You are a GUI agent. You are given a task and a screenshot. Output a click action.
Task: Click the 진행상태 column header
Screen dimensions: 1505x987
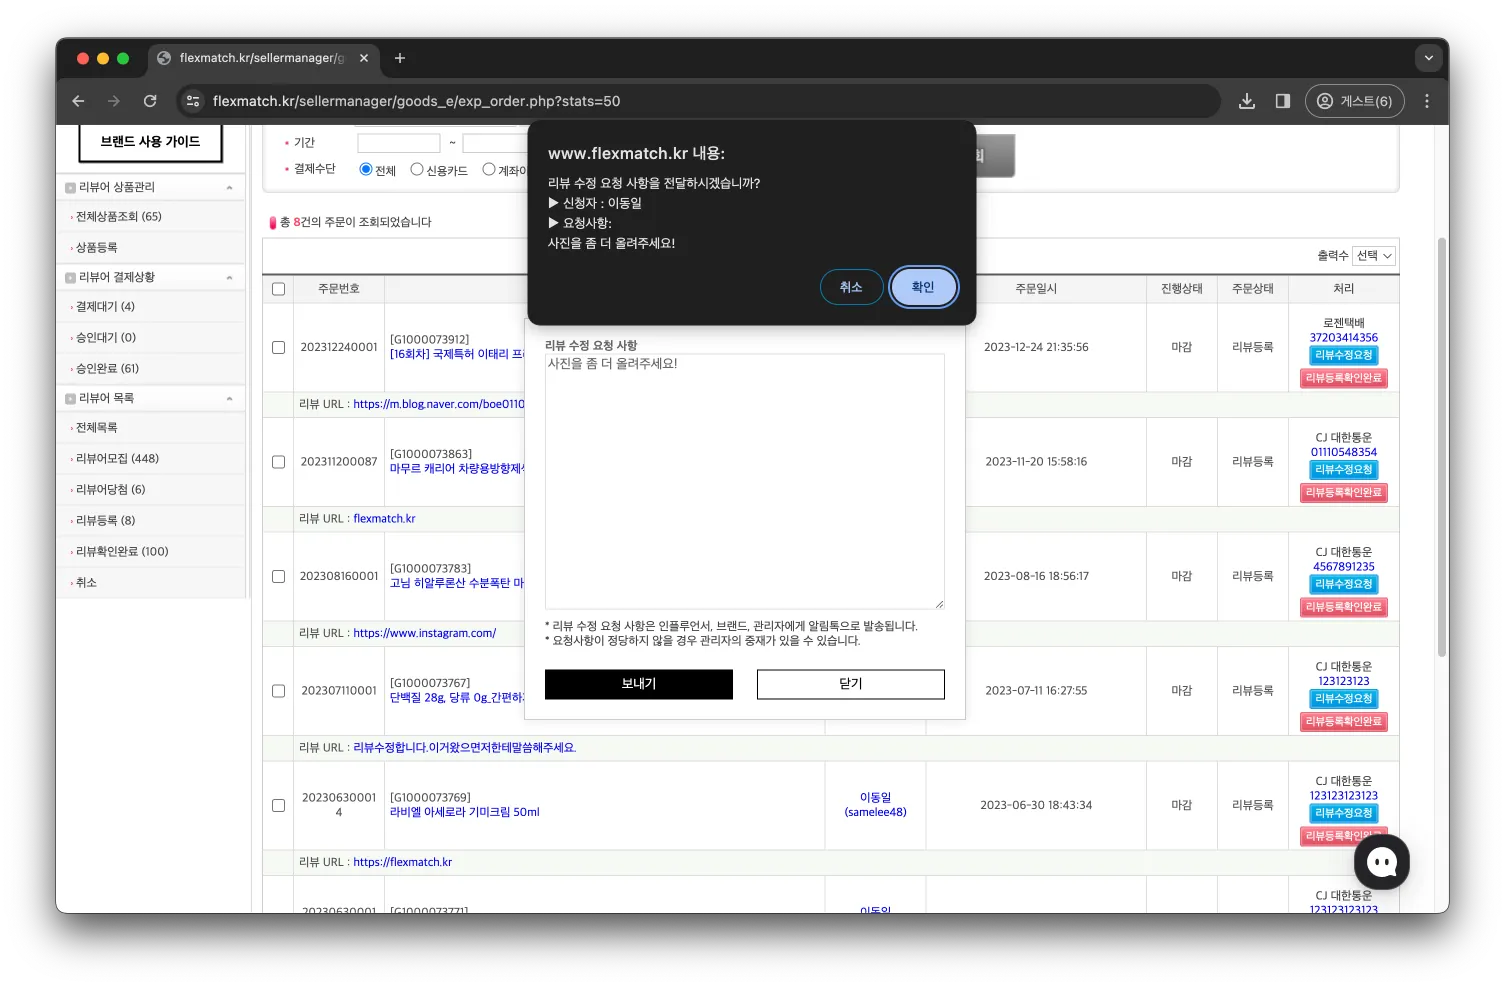point(1182,289)
